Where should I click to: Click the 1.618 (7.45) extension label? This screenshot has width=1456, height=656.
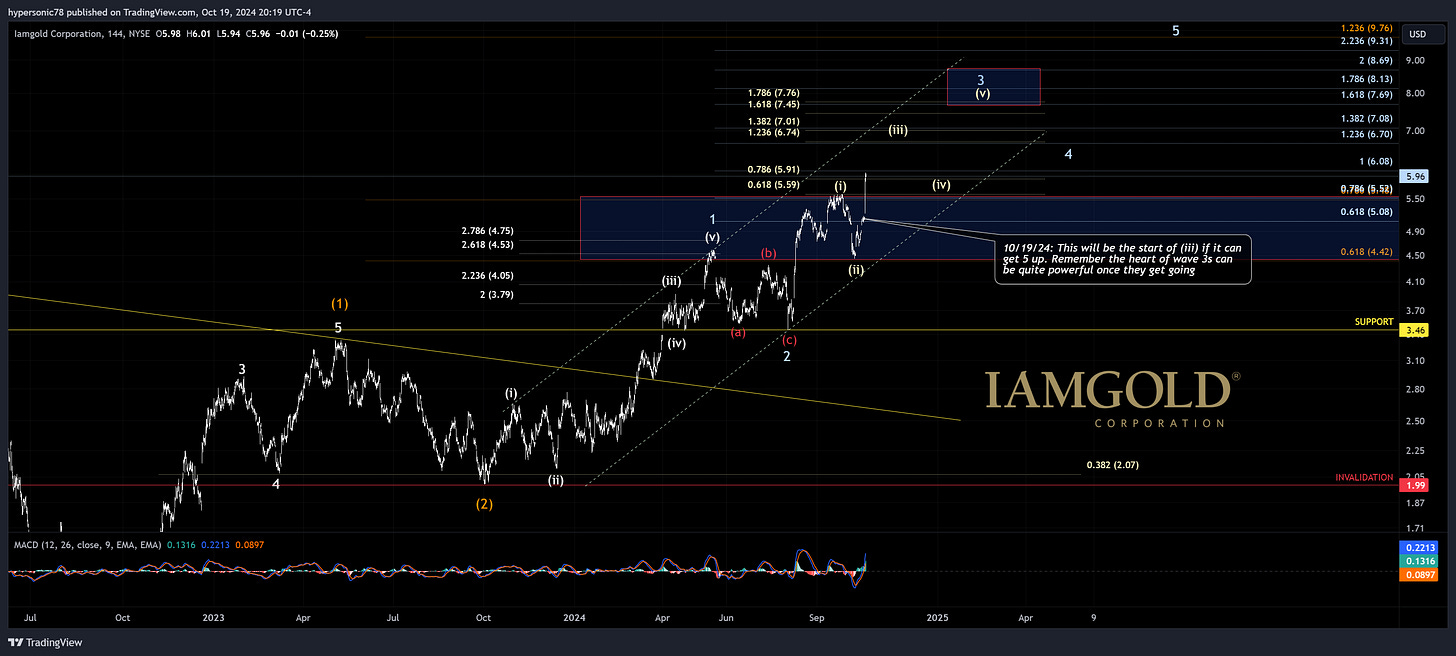773,103
